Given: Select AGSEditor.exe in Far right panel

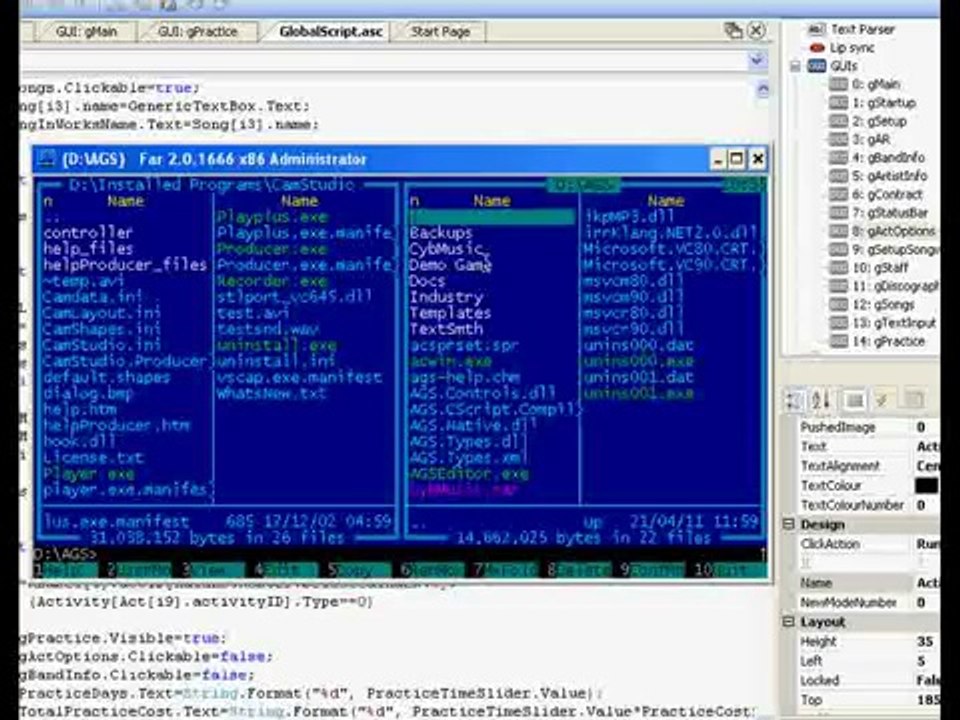Looking at the screenshot, I should (x=469, y=474).
